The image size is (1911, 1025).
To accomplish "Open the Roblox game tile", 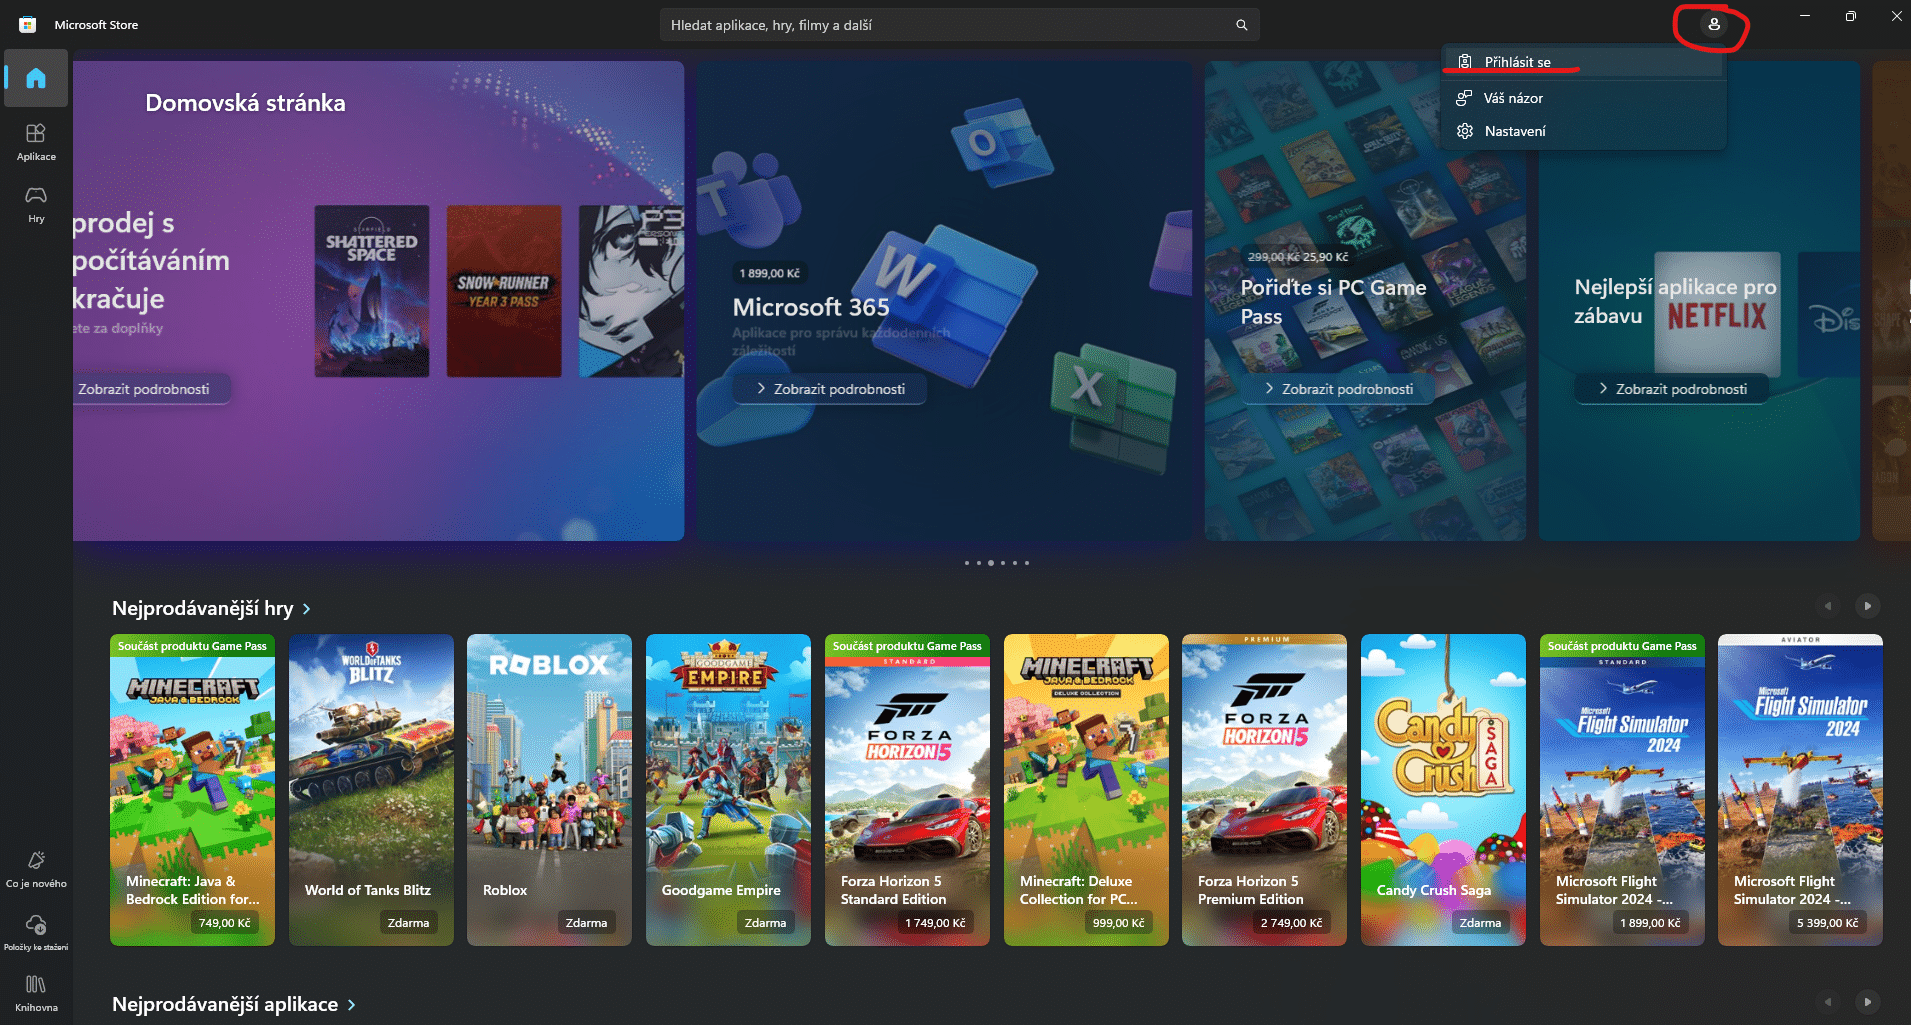I will pos(549,789).
